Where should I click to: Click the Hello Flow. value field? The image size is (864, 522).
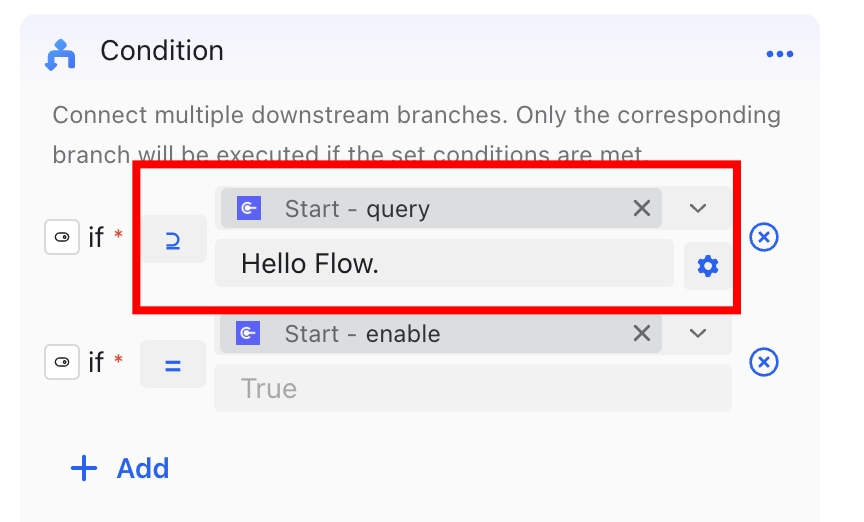pos(444,263)
